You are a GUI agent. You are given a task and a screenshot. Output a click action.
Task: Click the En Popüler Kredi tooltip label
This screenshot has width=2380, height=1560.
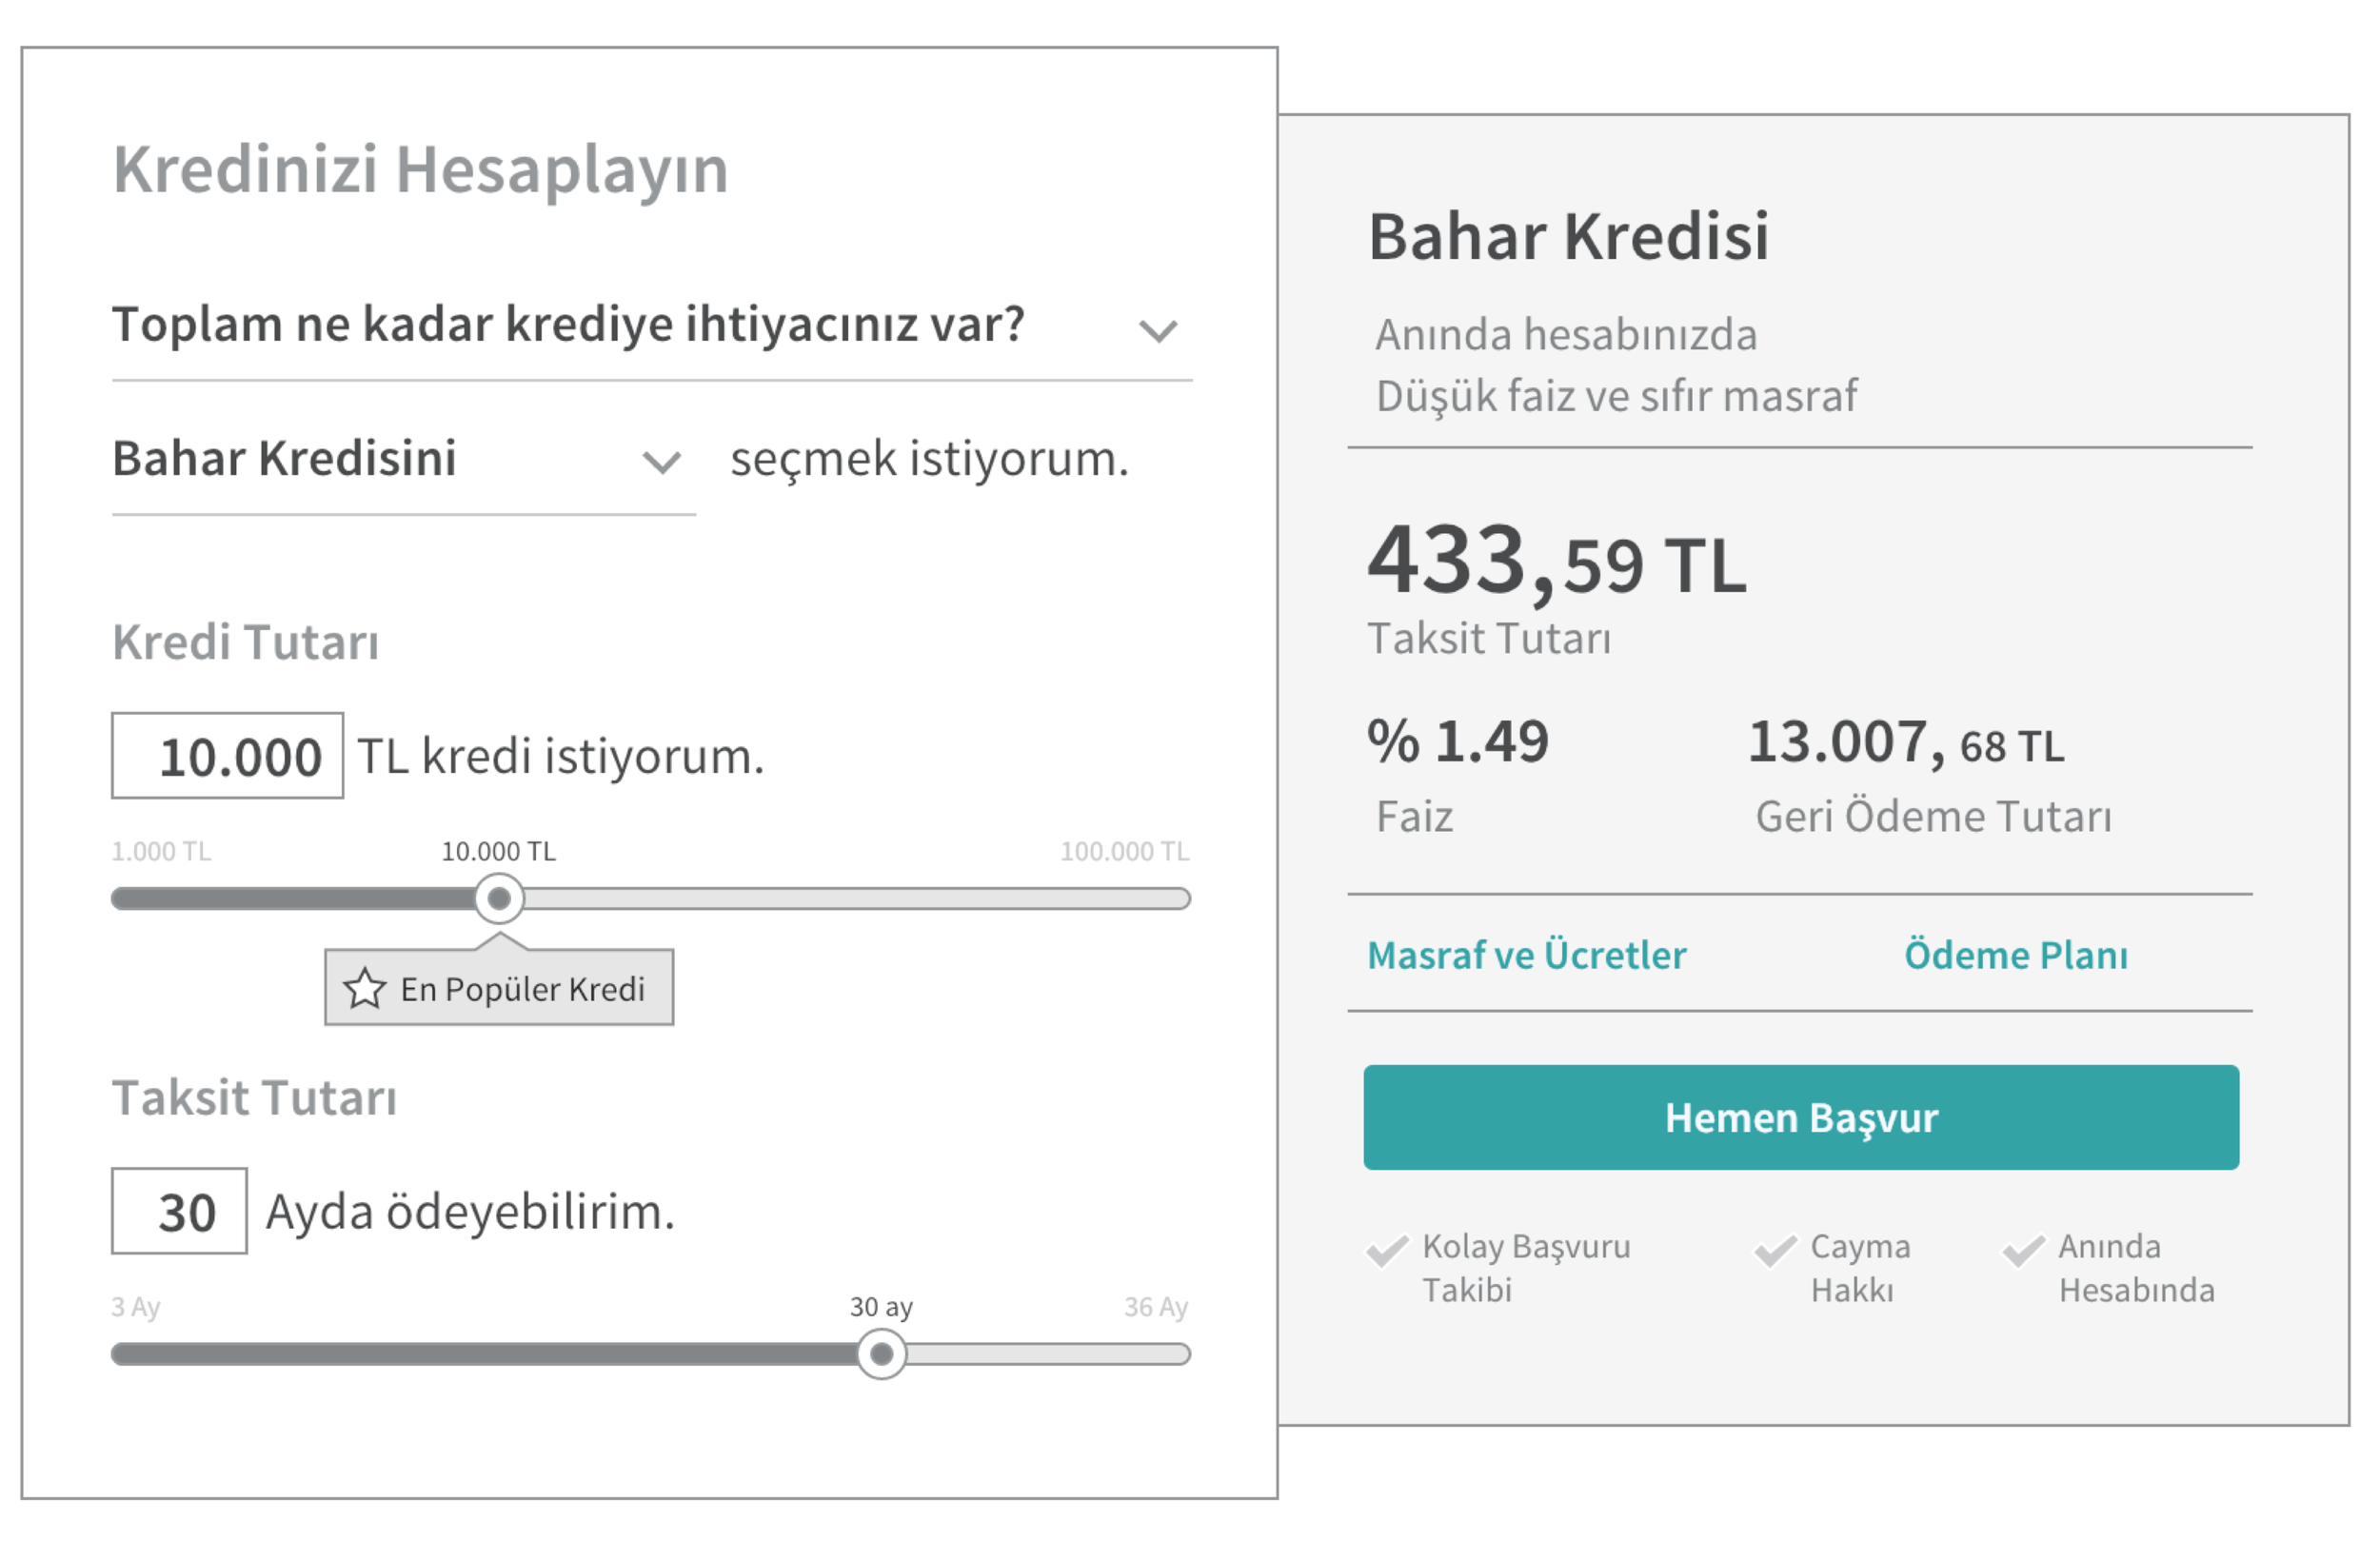click(x=499, y=988)
